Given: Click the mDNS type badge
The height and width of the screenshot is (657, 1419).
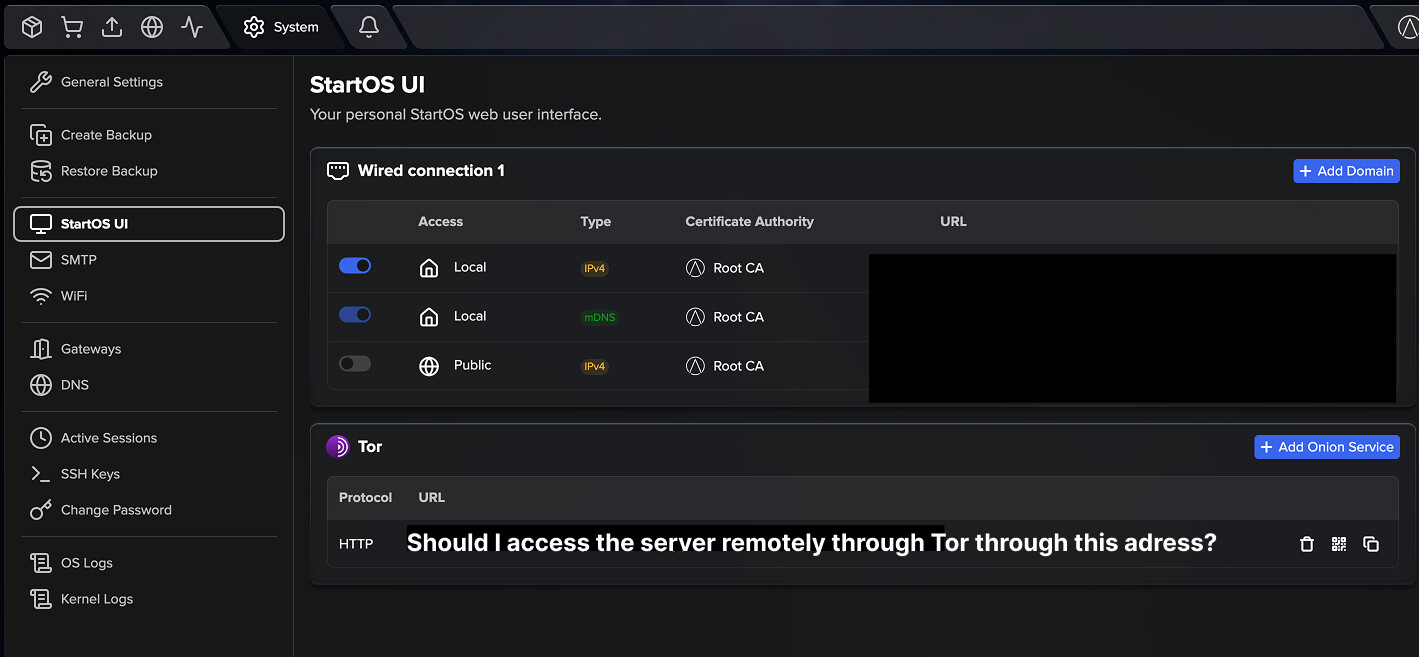Looking at the screenshot, I should point(600,317).
